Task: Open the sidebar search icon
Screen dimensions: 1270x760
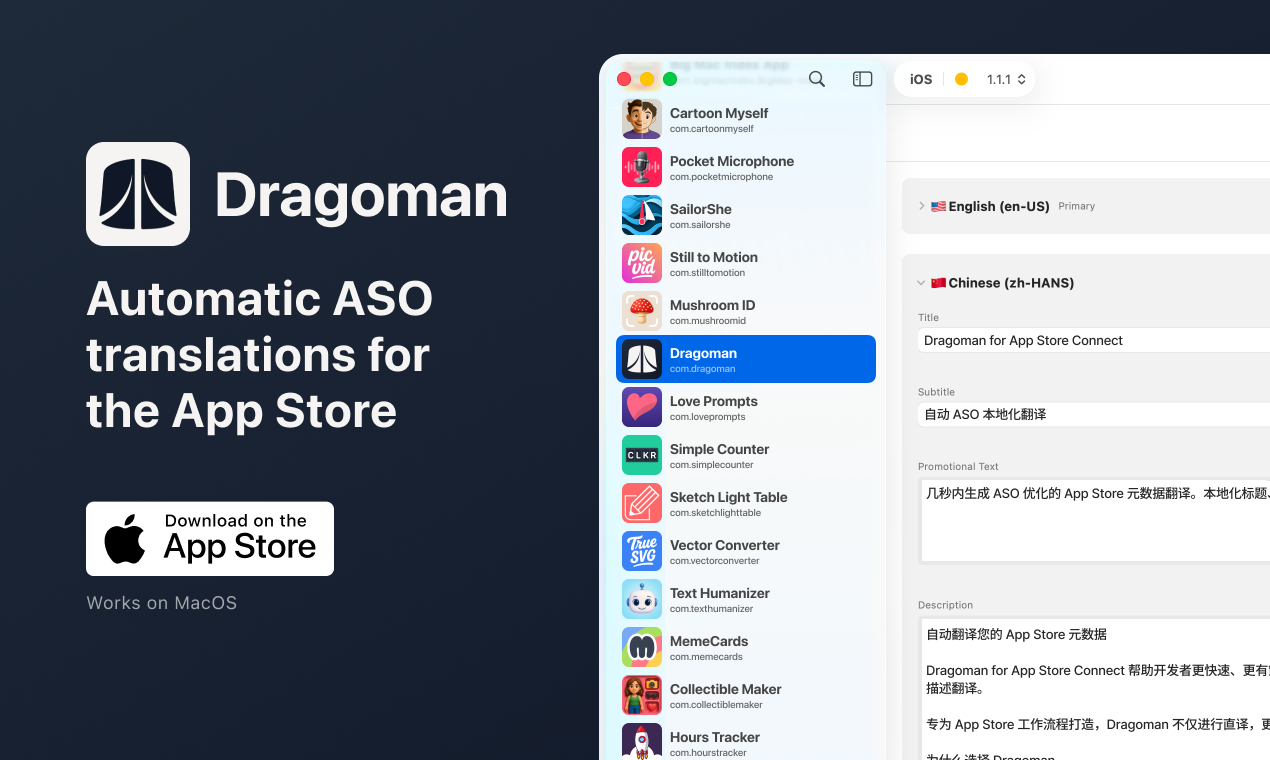Action: click(x=817, y=79)
